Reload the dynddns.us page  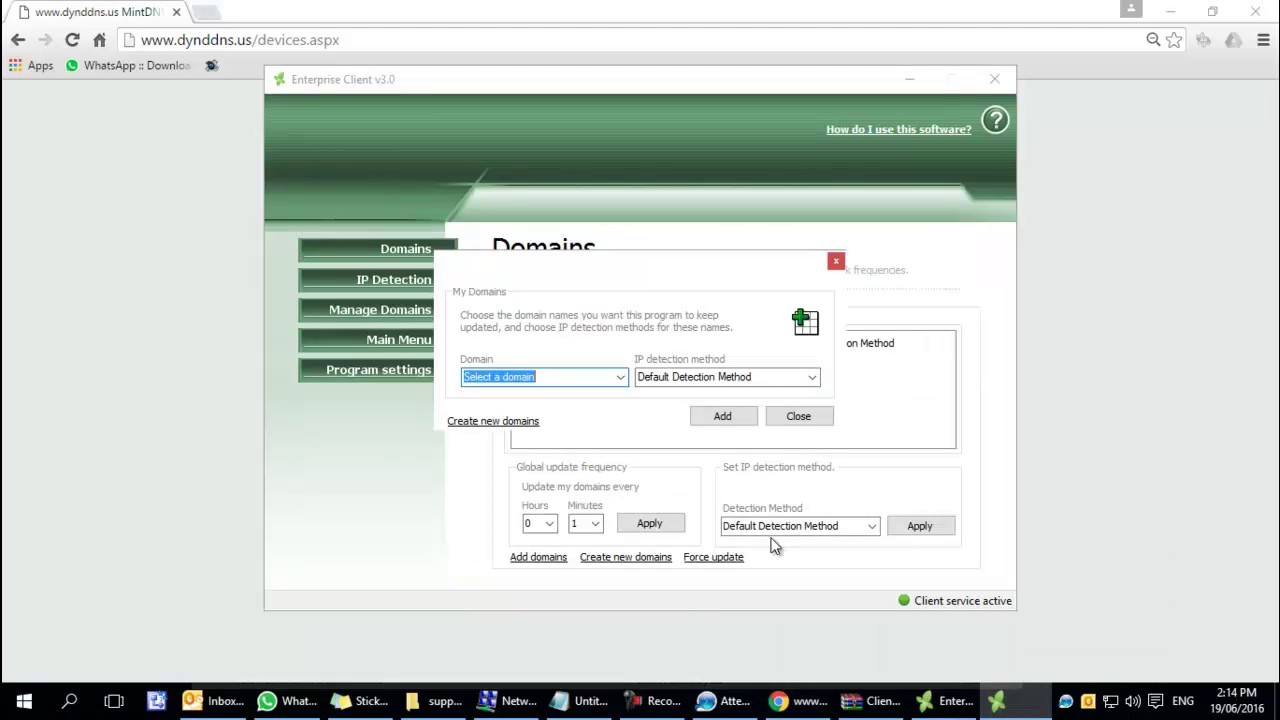[72, 40]
